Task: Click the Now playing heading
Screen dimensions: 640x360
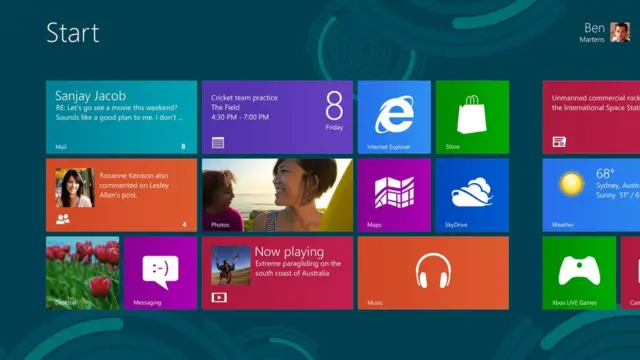Action: pyautogui.click(x=289, y=252)
